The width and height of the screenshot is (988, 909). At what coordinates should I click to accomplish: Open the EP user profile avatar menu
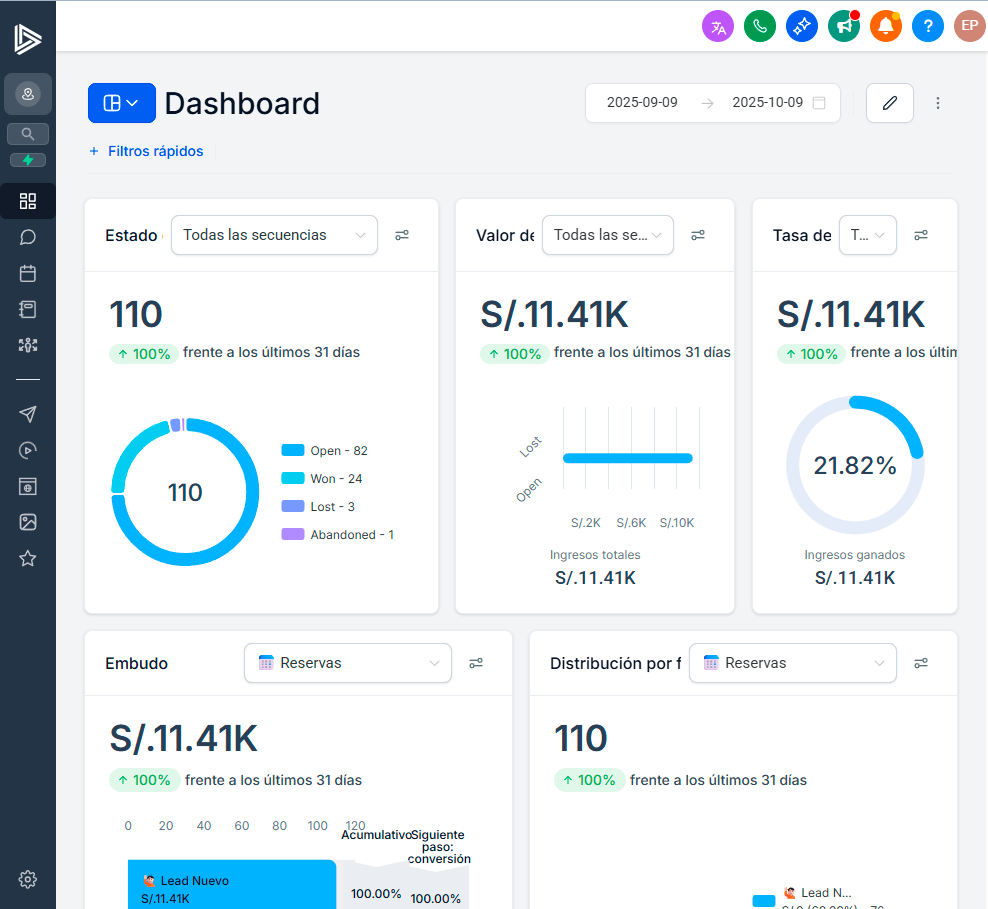click(969, 27)
